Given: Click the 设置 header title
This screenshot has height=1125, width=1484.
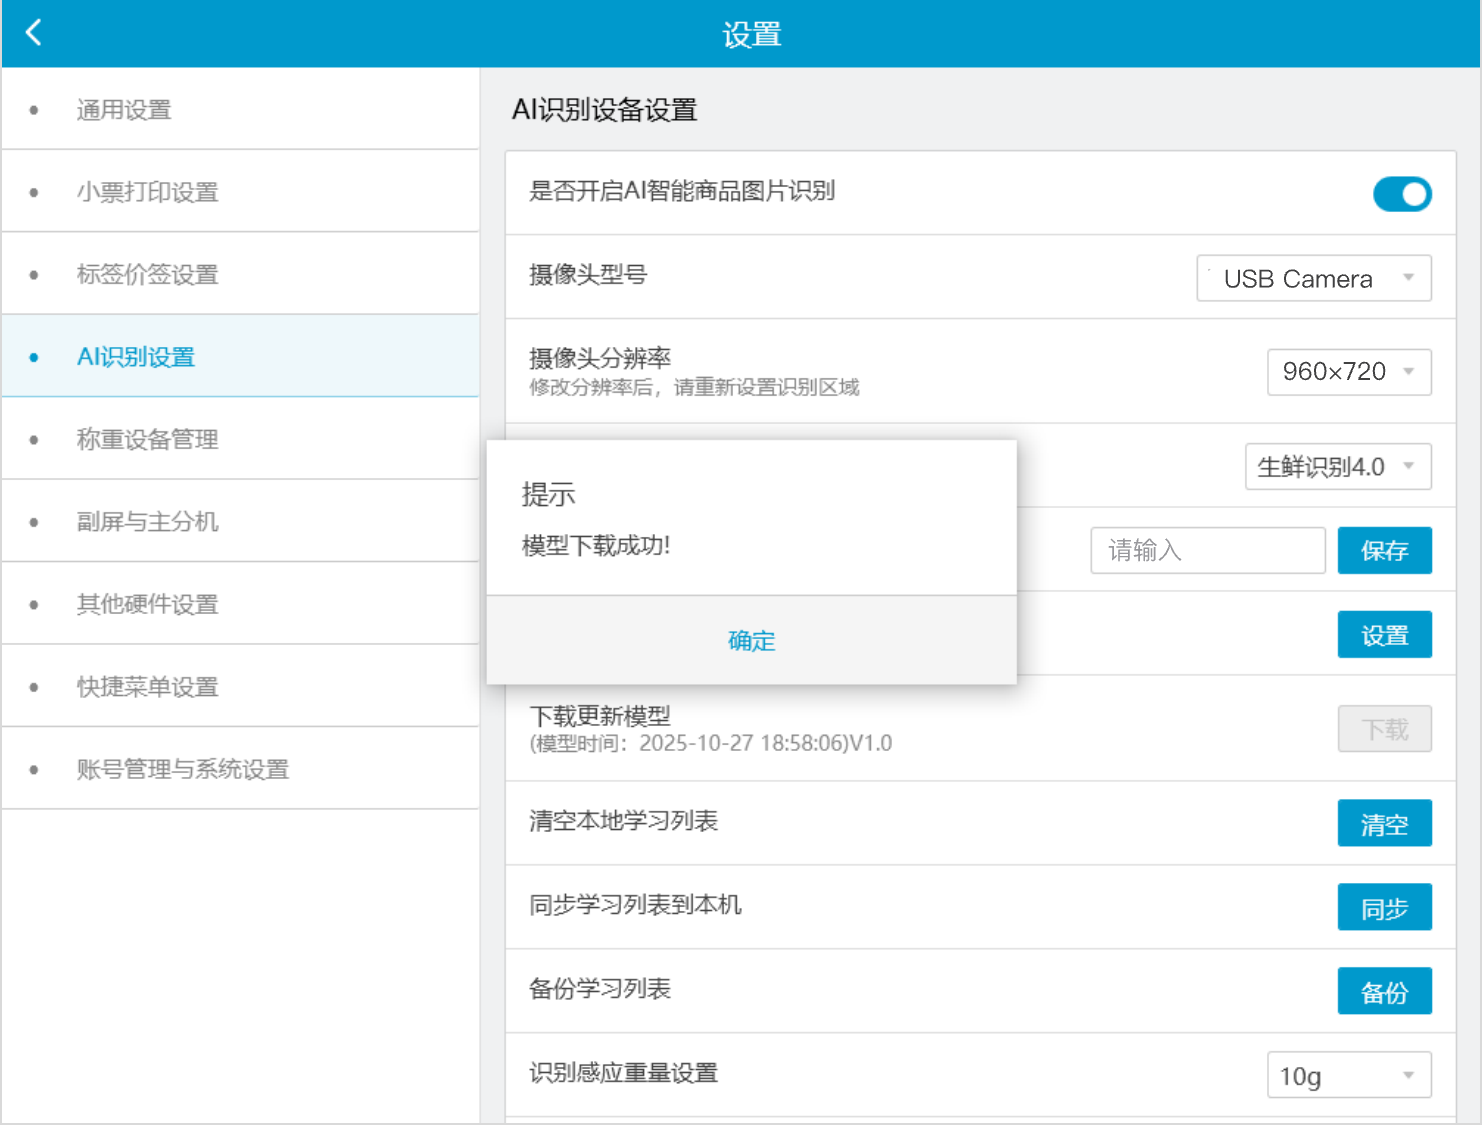Looking at the screenshot, I should 752,35.
